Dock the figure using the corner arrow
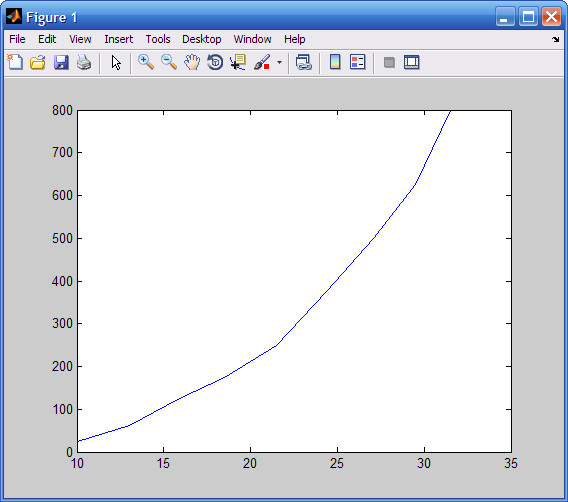Image resolution: width=568 pixels, height=502 pixels. click(x=556, y=39)
